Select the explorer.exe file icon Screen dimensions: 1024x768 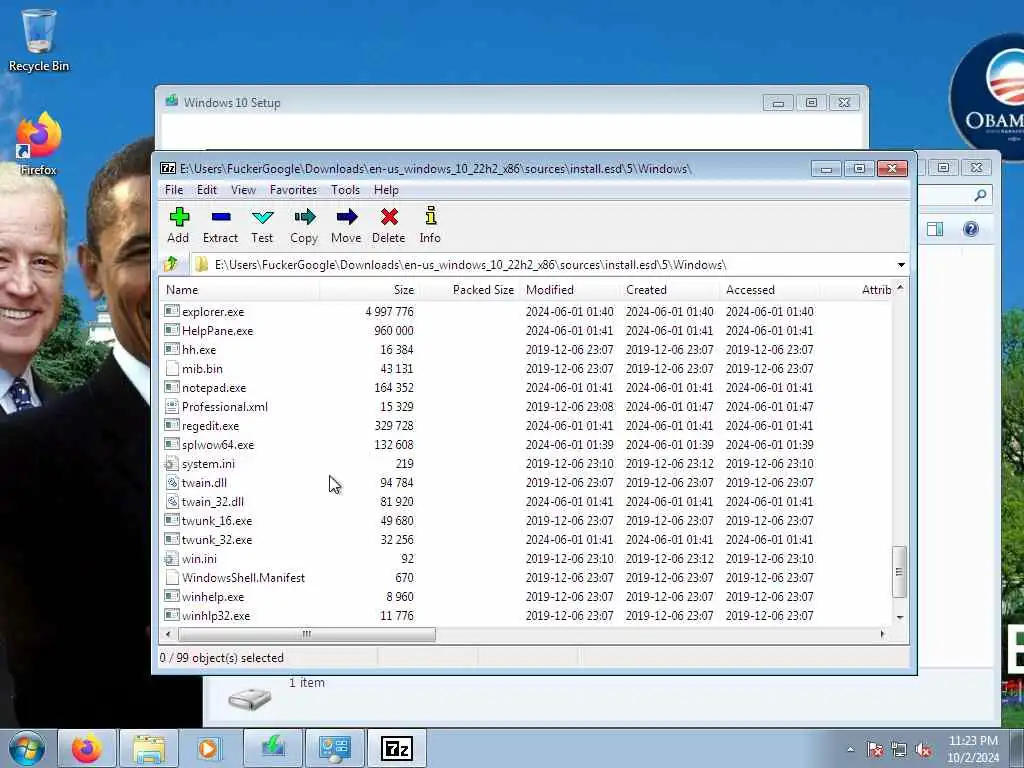click(172, 312)
